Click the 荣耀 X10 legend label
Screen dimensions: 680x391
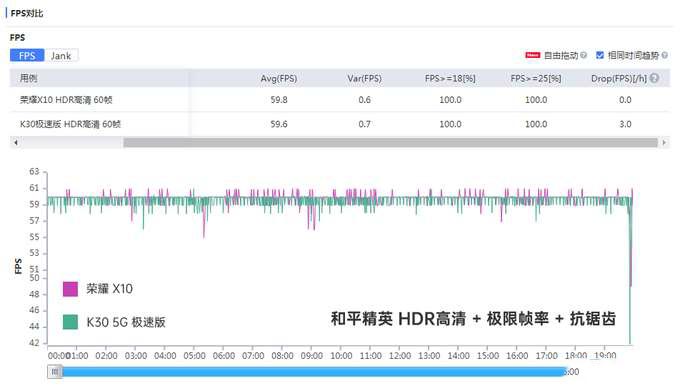(109, 289)
